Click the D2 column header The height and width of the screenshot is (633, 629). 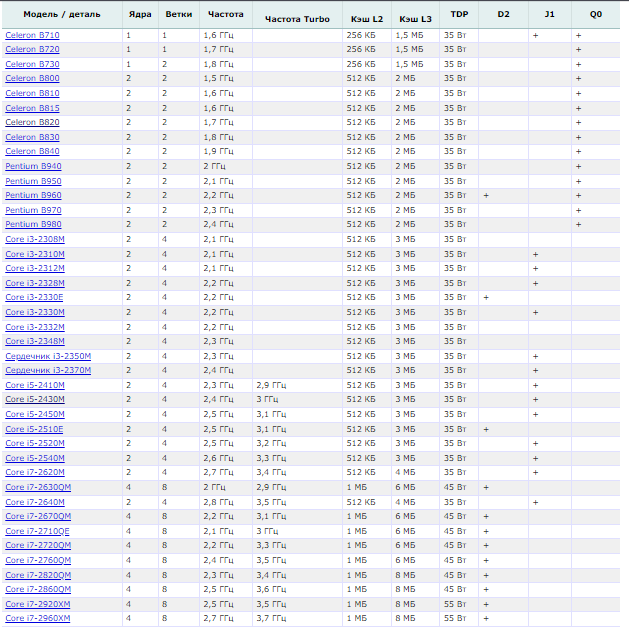pos(503,15)
